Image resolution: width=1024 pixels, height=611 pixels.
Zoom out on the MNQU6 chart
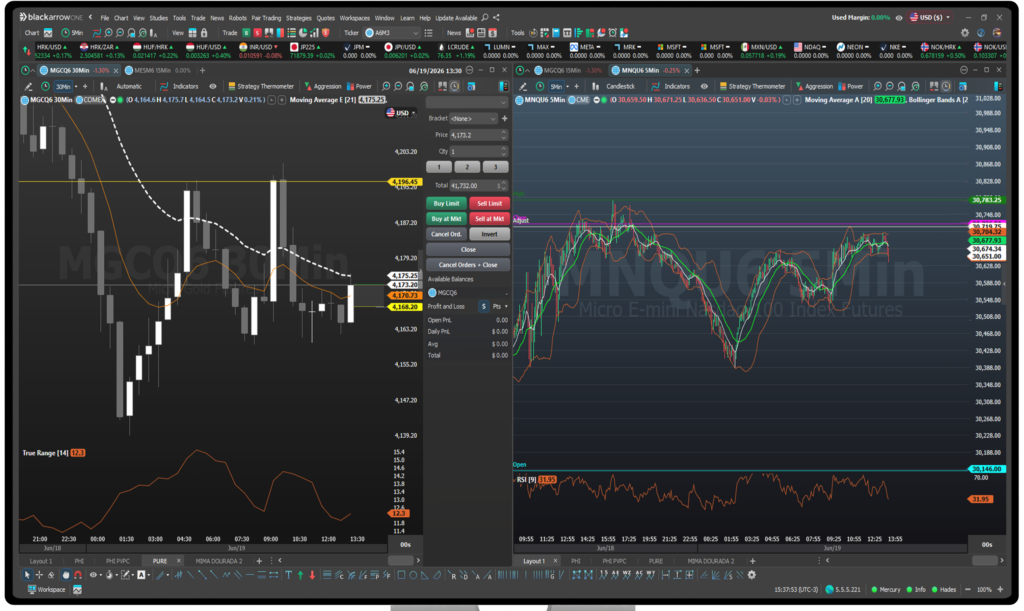click(x=889, y=86)
